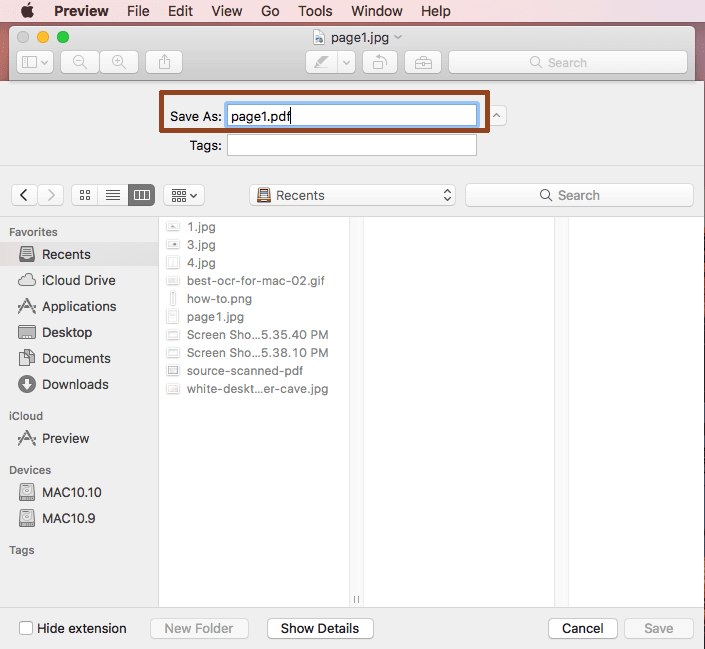705x649 pixels.
Task: Open the View menu
Action: coord(227,11)
